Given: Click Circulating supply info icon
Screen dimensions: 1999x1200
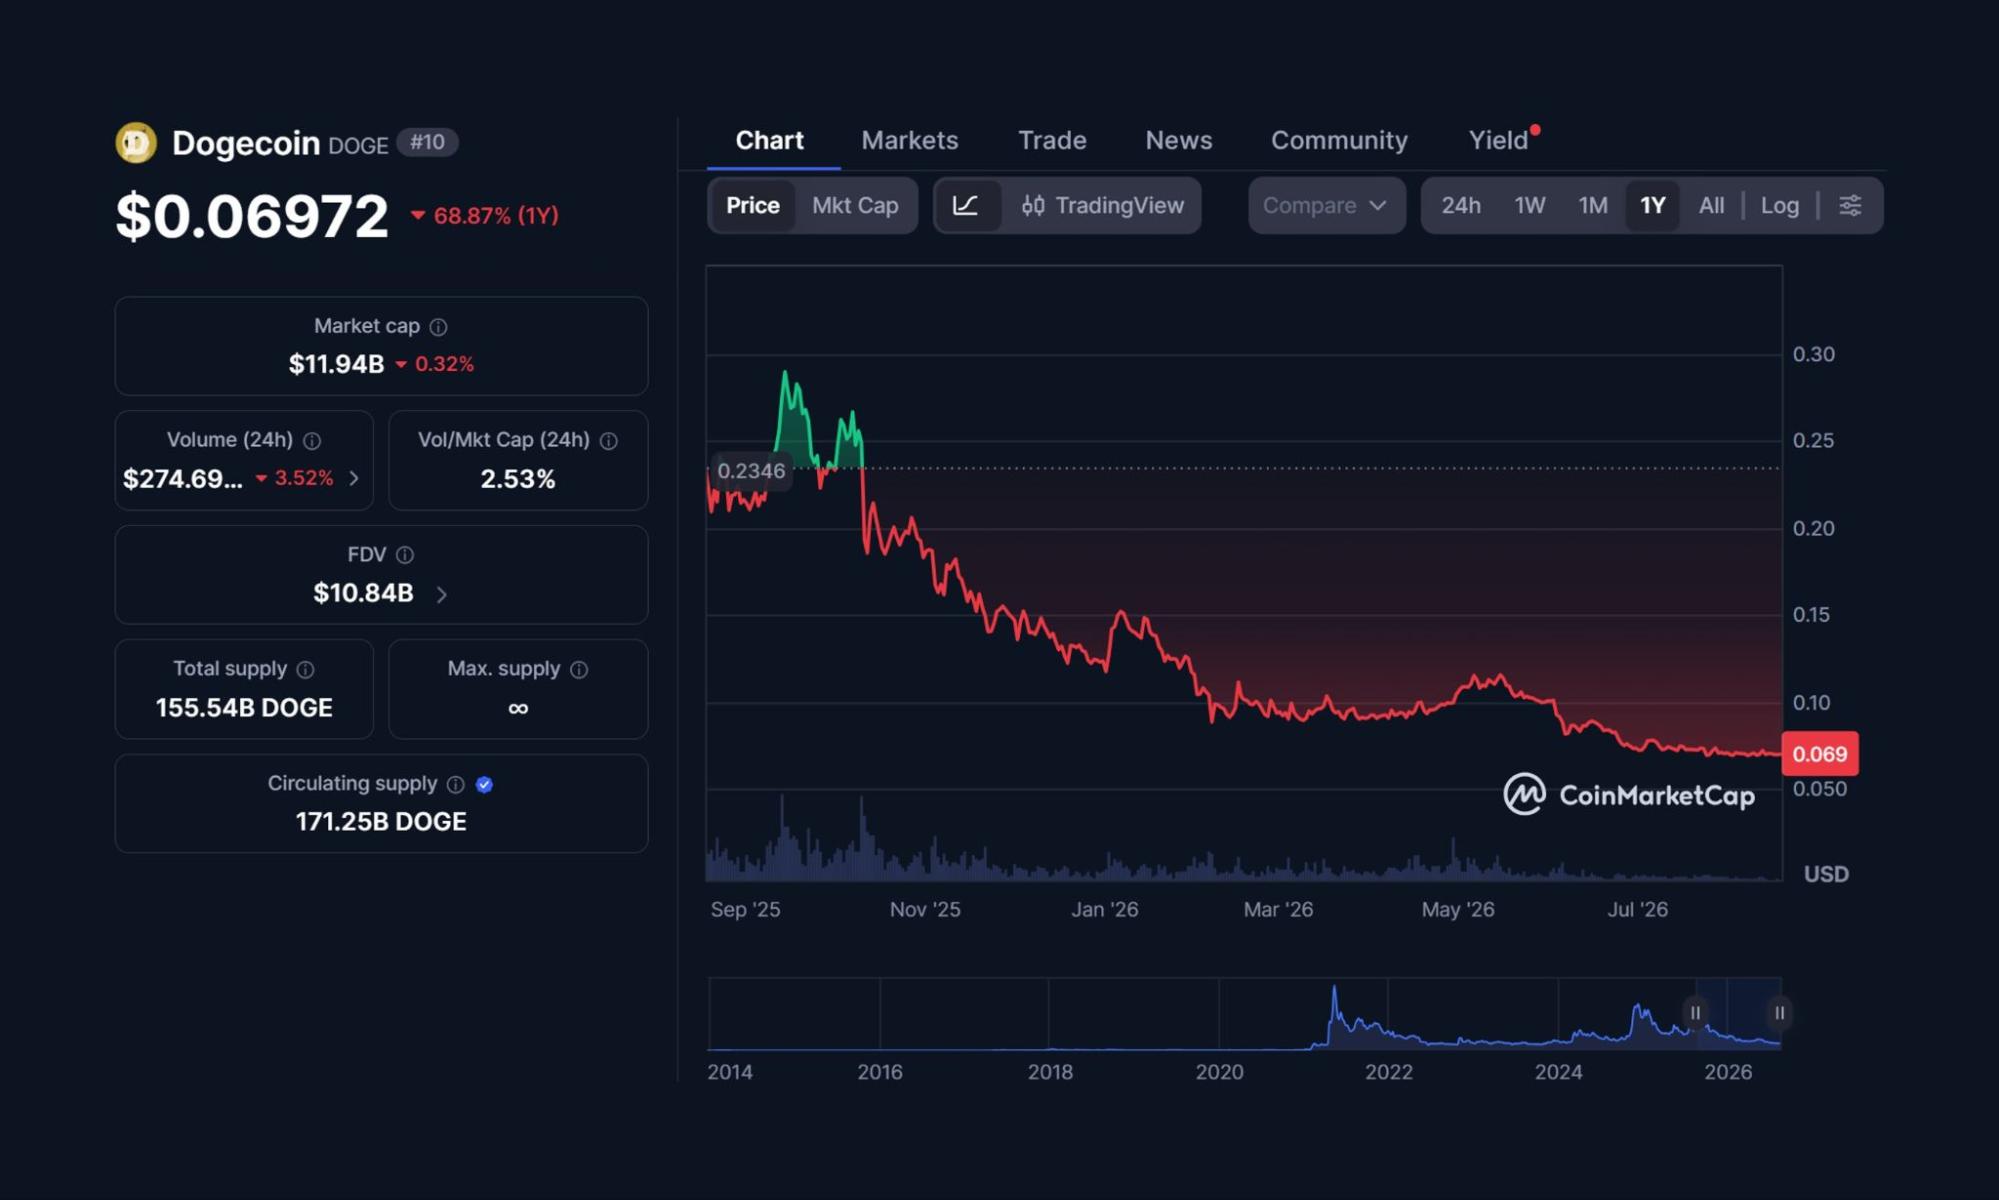Looking at the screenshot, I should tap(455, 785).
